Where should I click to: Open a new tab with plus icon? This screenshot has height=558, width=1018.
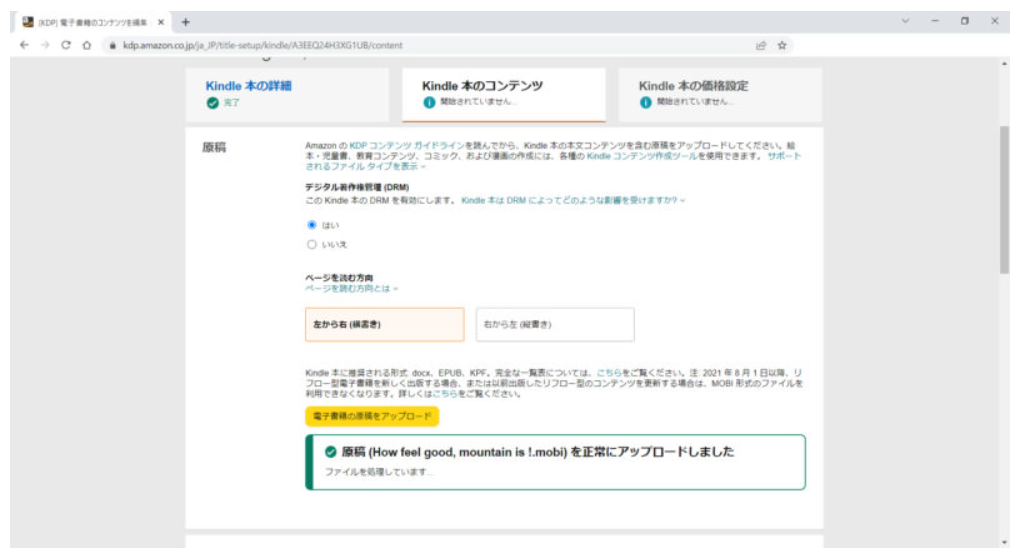(x=186, y=22)
